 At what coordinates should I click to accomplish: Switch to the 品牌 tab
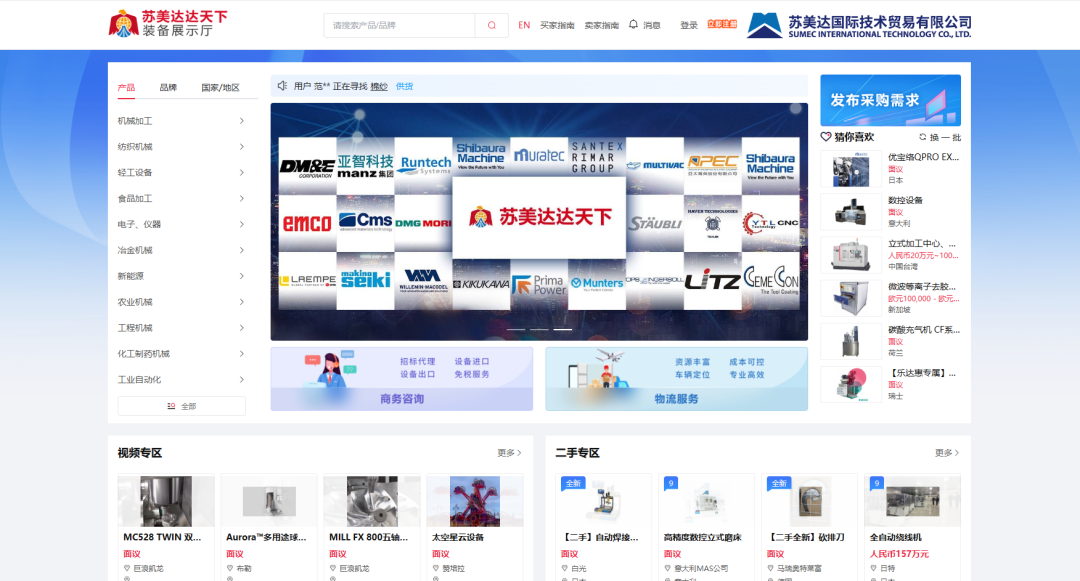pos(168,87)
